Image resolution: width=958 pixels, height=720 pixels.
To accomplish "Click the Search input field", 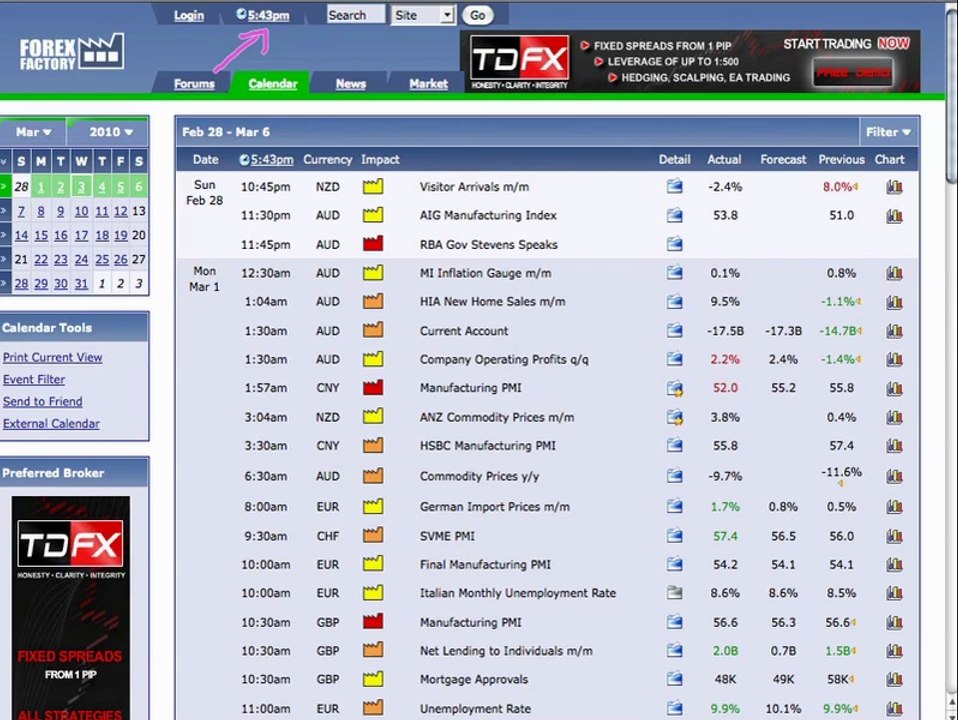I will [x=356, y=15].
